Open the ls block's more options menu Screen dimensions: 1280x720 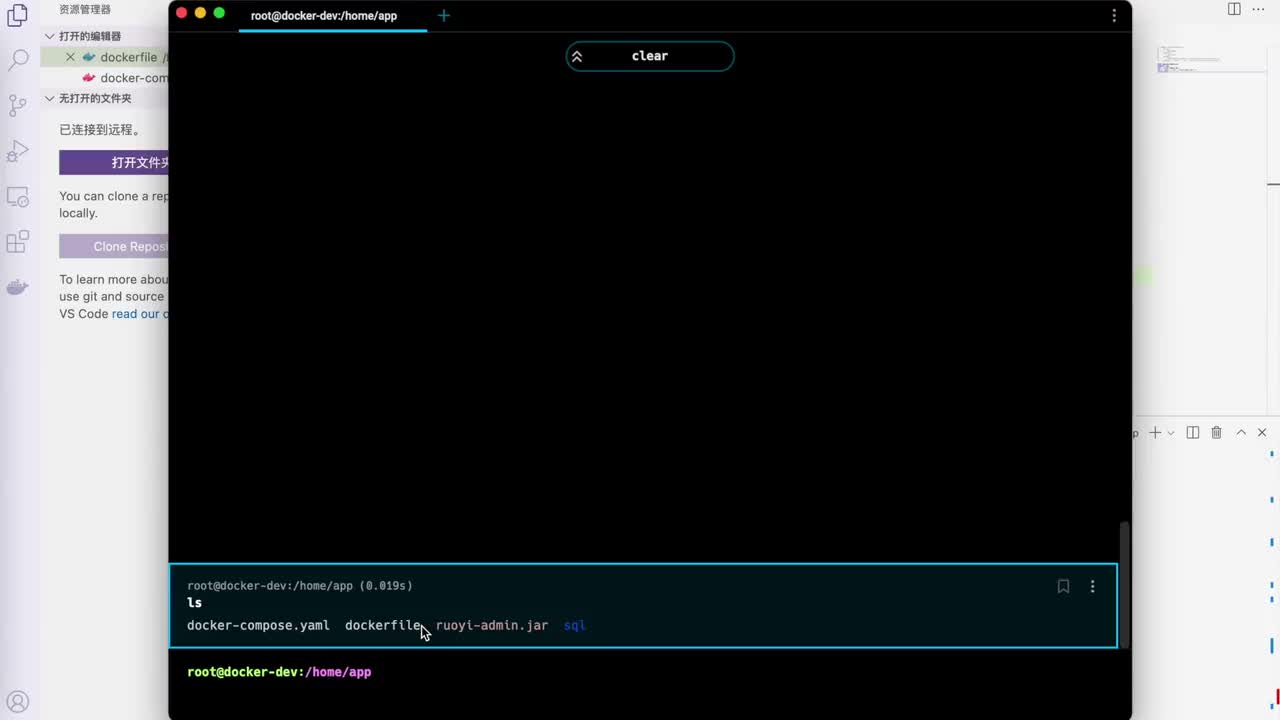pyautogui.click(x=1092, y=587)
